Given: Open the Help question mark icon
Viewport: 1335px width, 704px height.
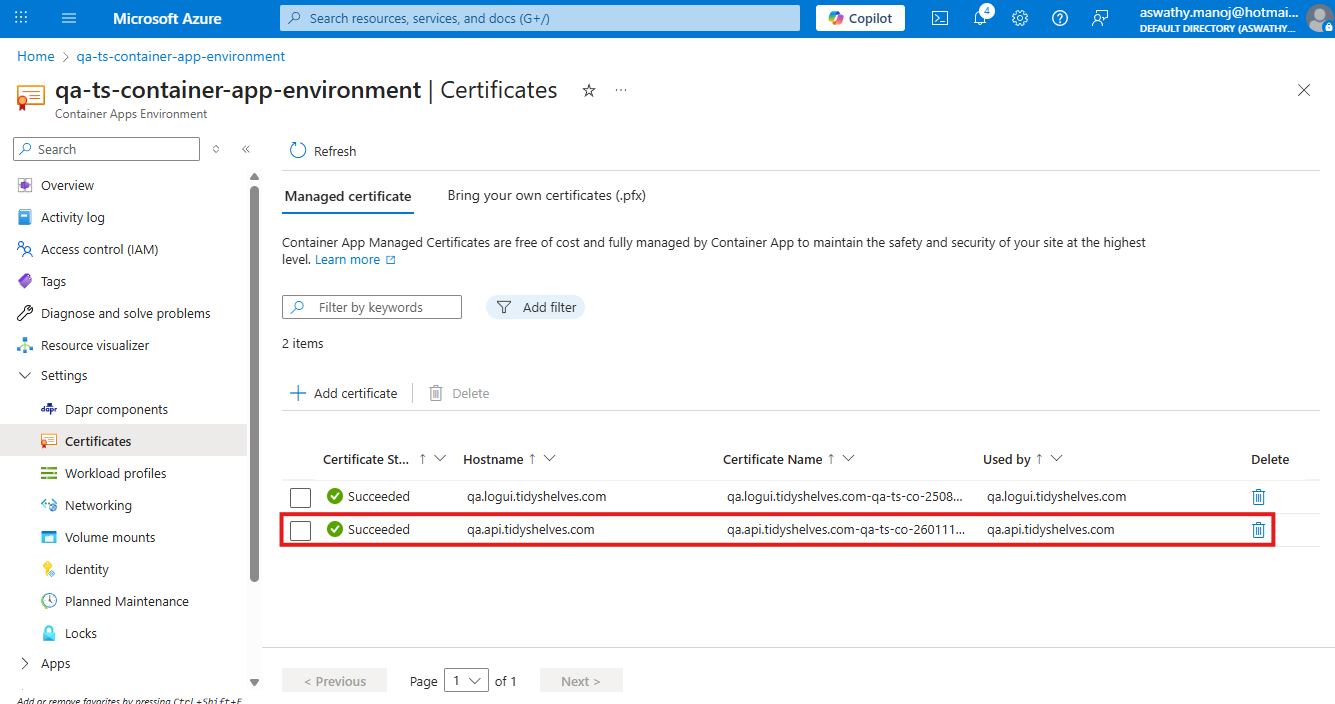Looking at the screenshot, I should (x=1060, y=18).
